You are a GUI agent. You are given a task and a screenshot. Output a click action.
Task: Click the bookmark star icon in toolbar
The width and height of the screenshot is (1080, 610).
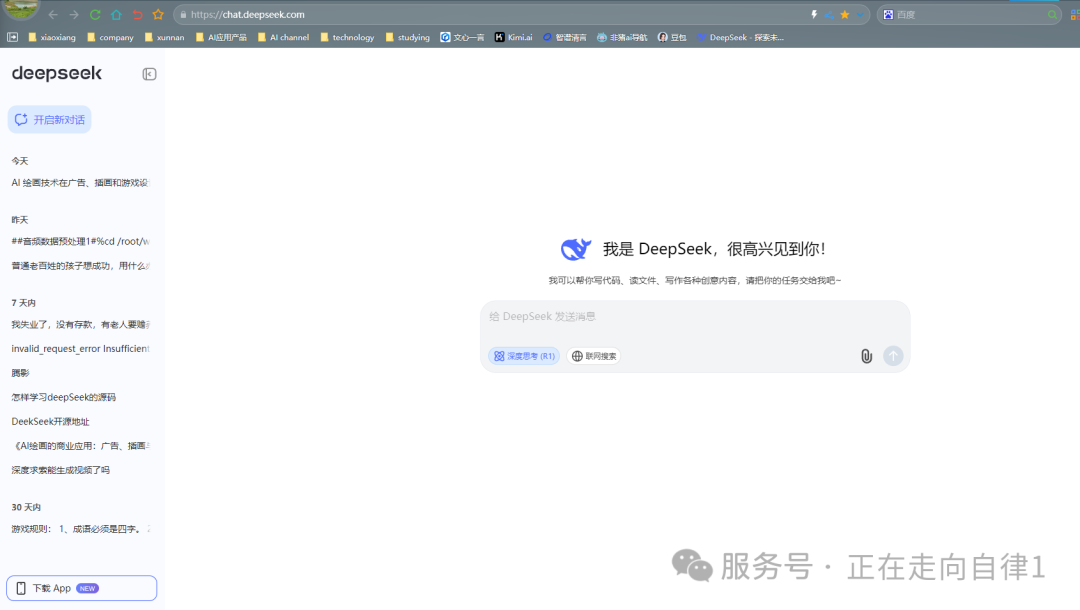point(158,15)
